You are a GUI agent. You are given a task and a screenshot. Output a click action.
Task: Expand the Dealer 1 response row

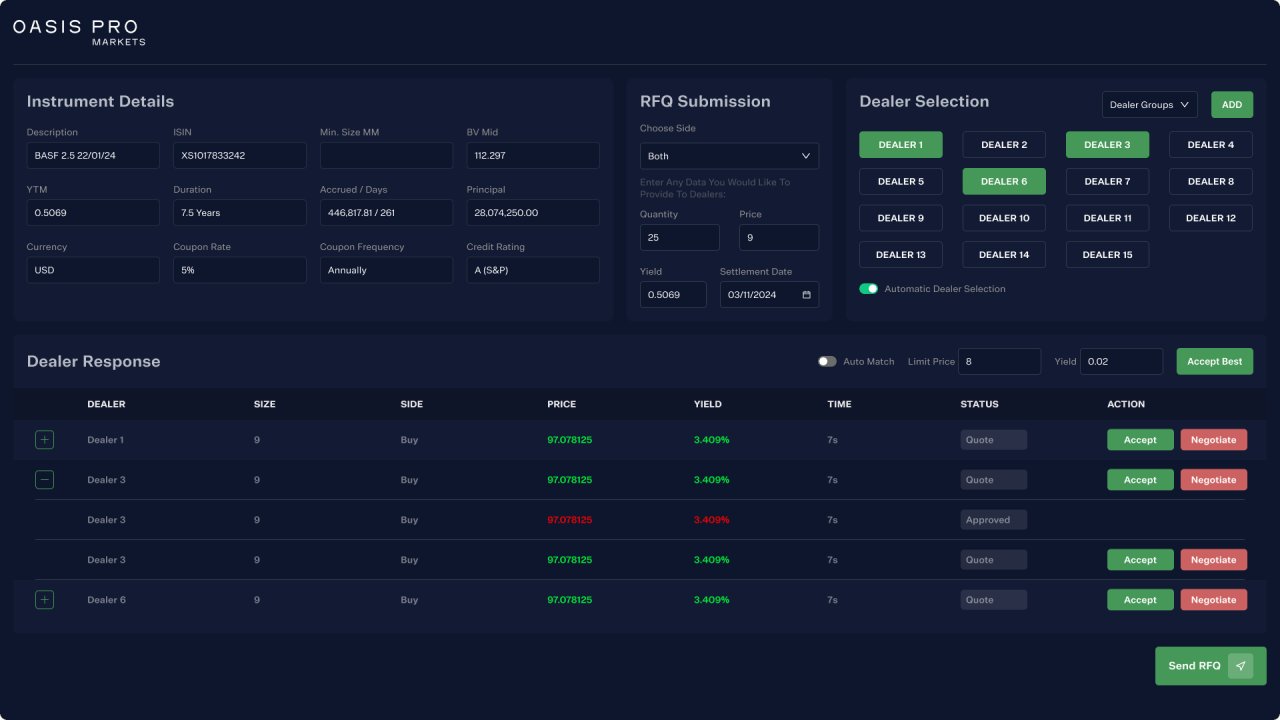44,439
